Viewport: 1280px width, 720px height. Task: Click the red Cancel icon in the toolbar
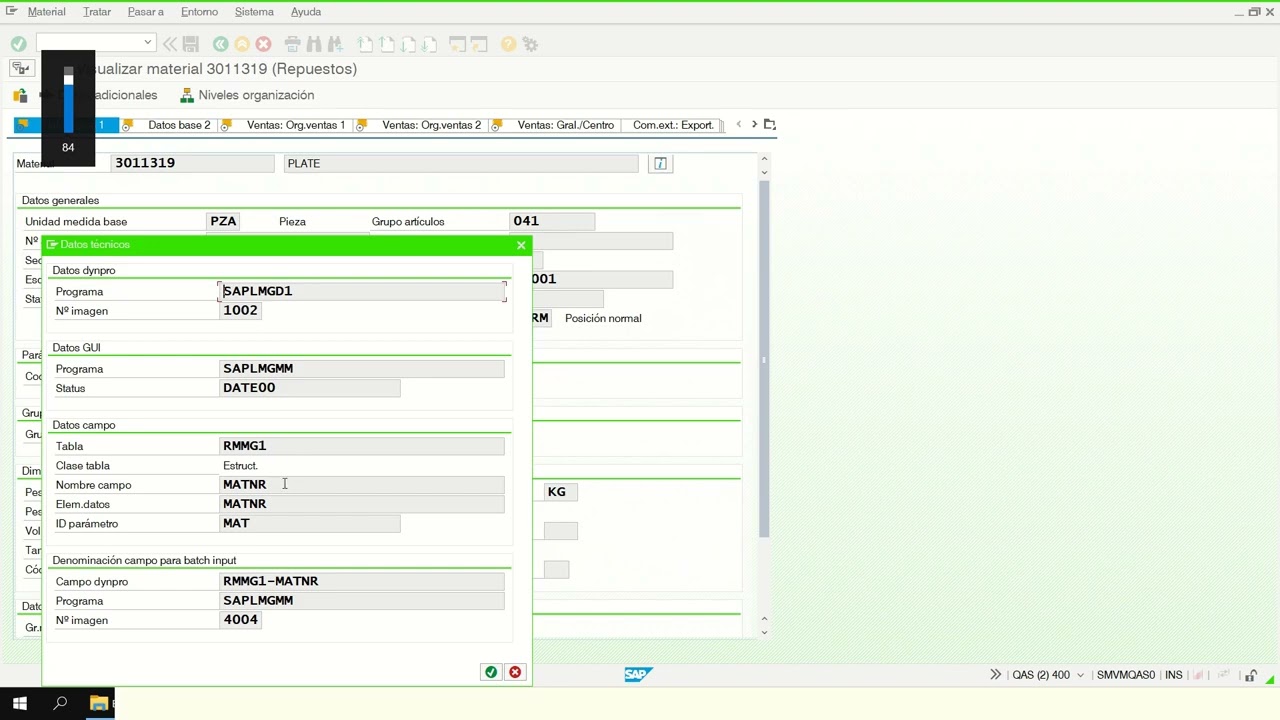pyautogui.click(x=264, y=44)
